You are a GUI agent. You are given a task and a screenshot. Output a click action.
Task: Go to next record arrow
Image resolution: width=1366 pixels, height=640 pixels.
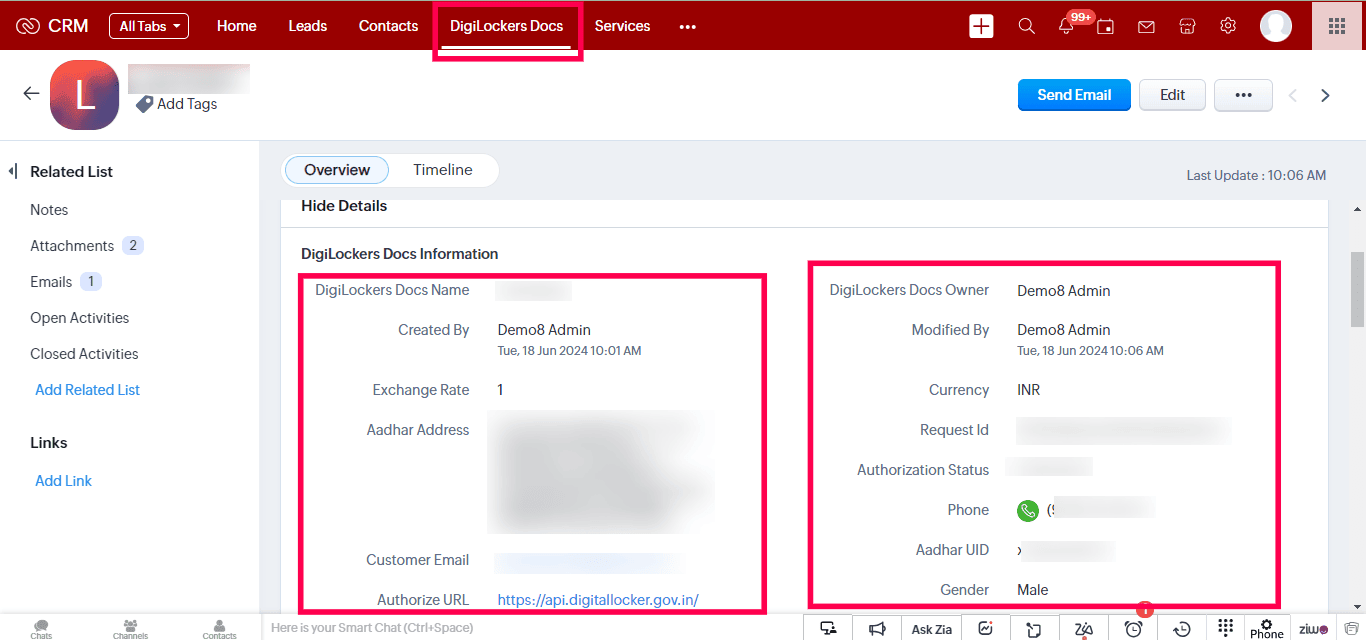(x=1326, y=95)
